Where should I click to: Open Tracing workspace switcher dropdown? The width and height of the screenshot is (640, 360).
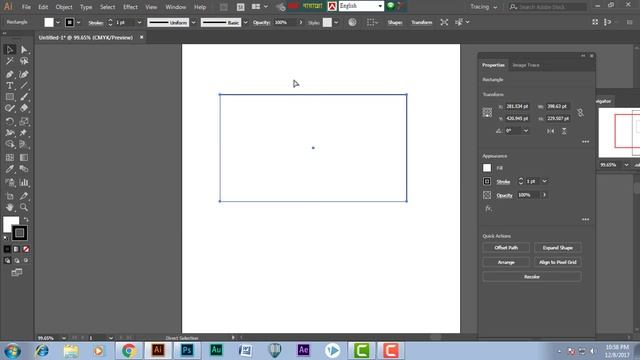click(484, 7)
